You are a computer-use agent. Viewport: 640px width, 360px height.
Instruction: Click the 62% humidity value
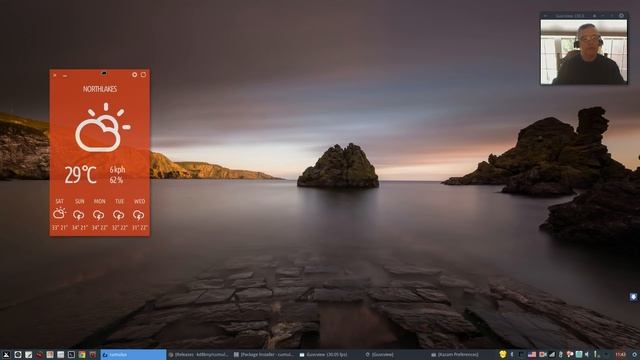click(116, 180)
